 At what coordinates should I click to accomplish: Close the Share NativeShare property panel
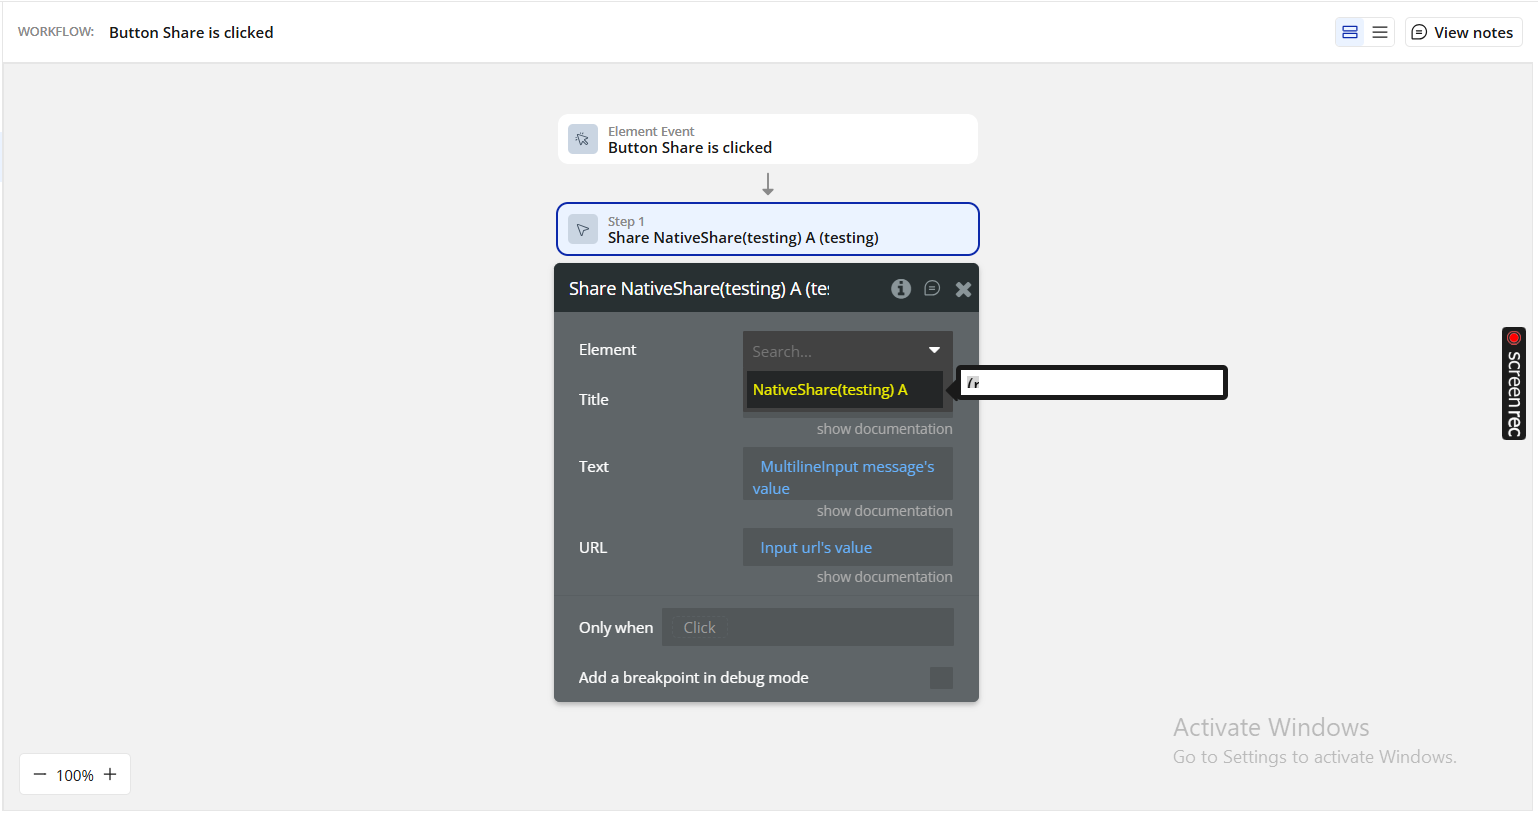pyautogui.click(x=963, y=289)
